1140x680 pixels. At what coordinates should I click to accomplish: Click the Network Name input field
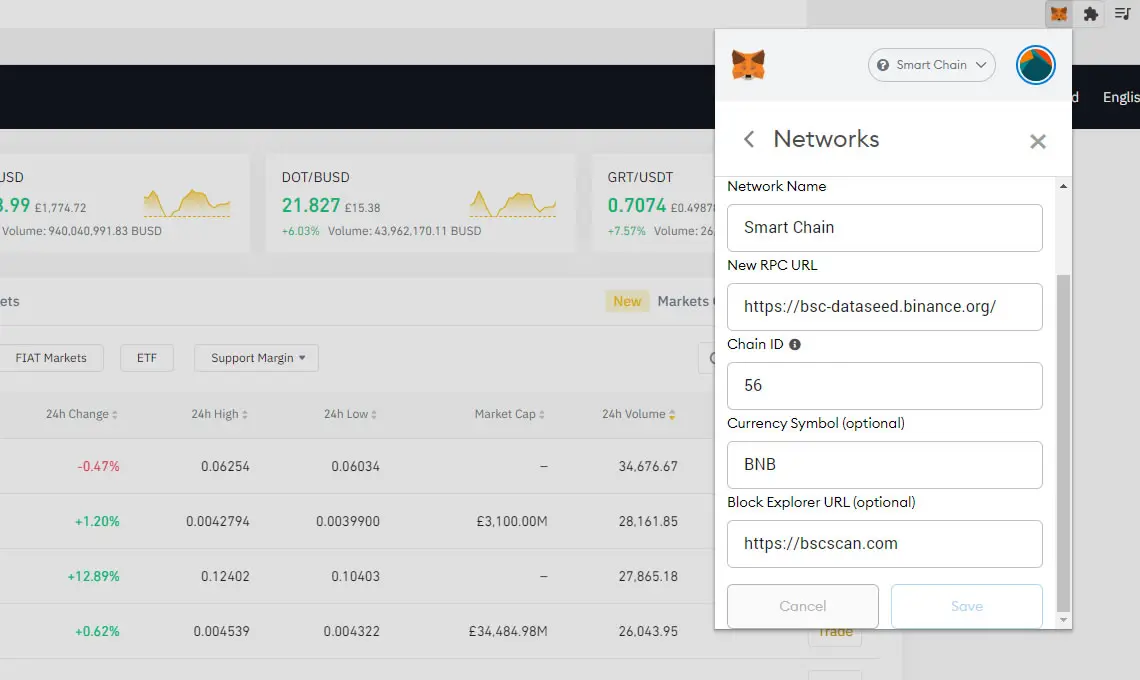[884, 228]
